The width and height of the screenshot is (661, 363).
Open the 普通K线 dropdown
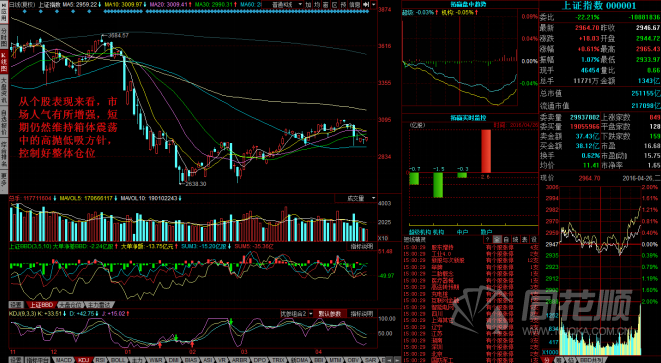tap(282, 4)
